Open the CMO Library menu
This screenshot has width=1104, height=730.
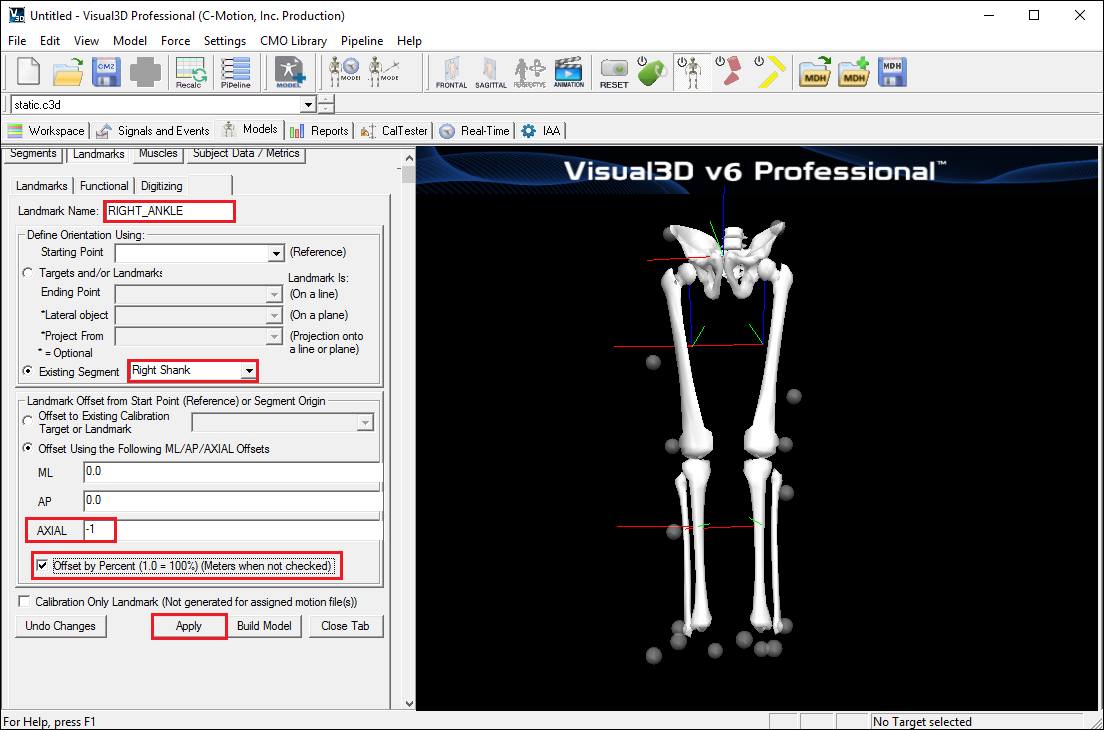(294, 41)
